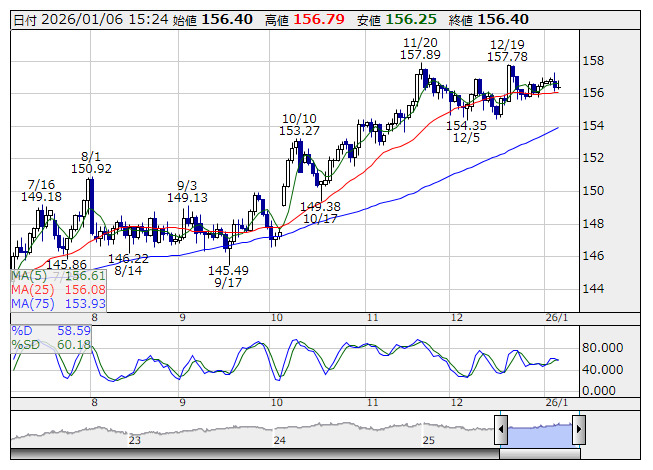
Task: Click the 11/20 peak label 157.89
Action: [x=421, y=56]
